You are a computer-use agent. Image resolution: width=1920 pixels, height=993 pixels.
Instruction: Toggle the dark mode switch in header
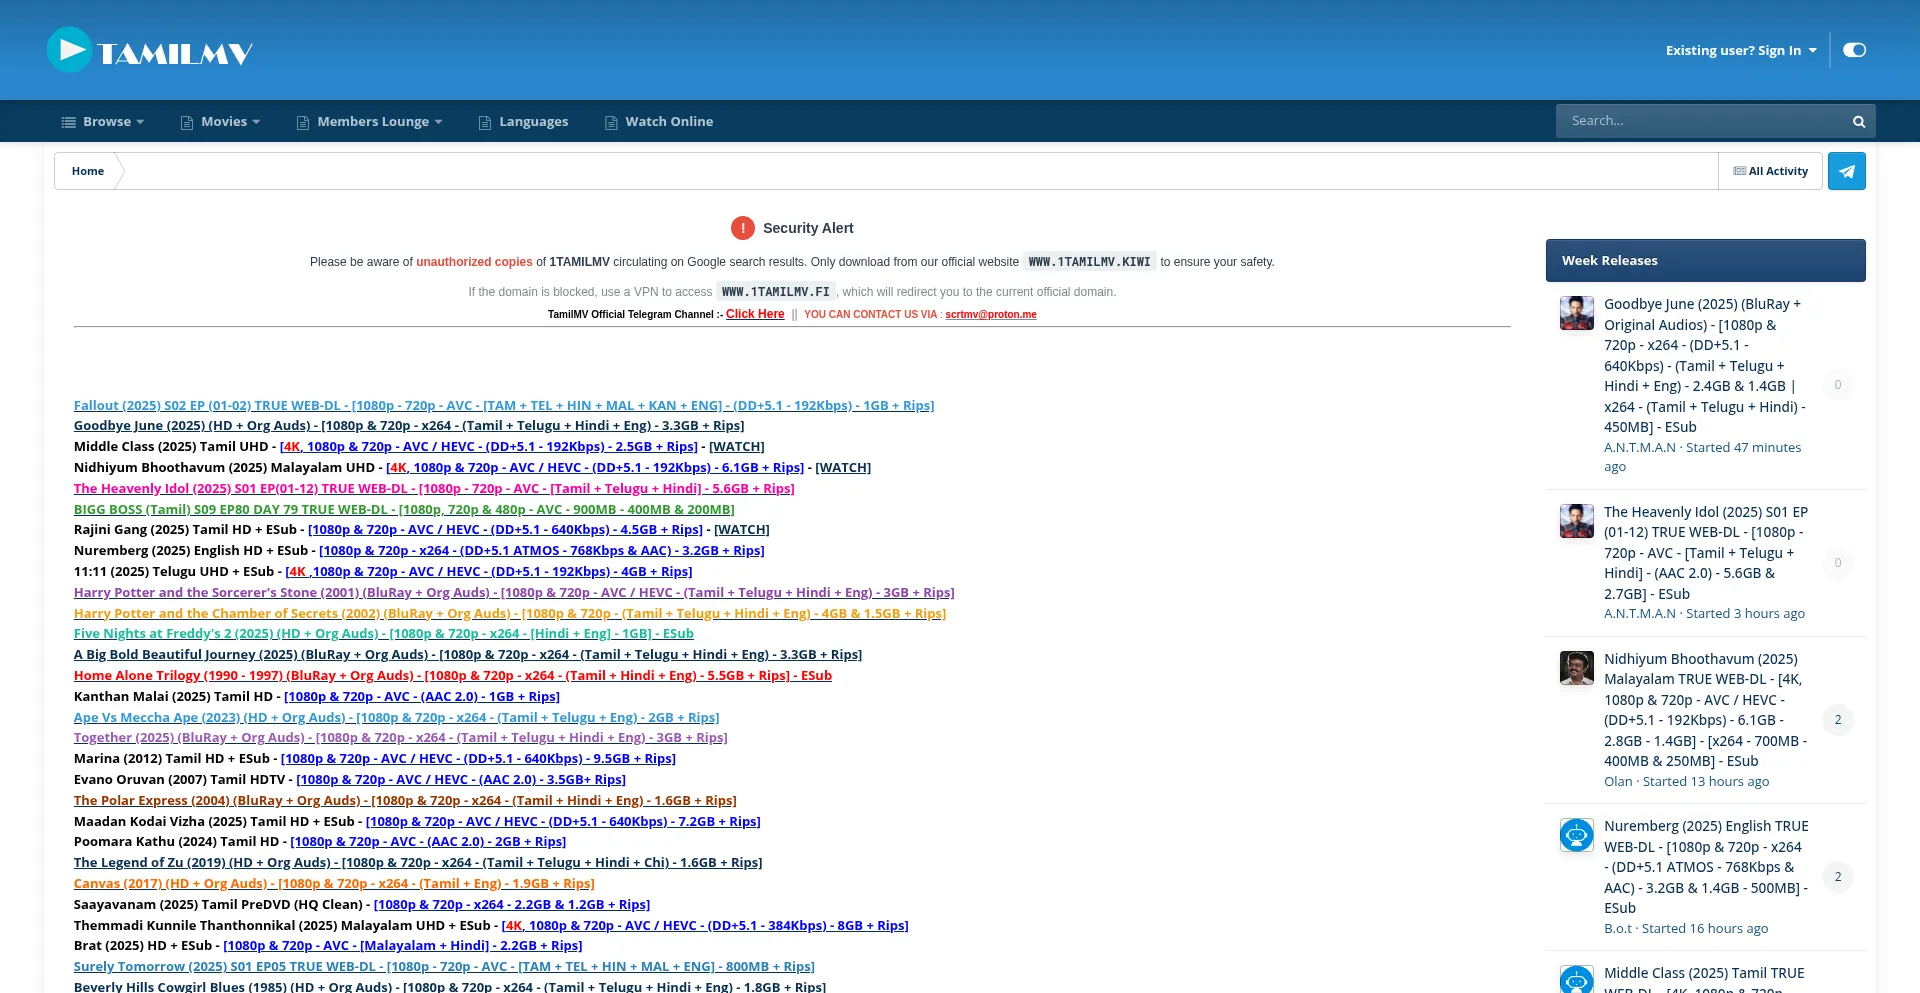tap(1854, 50)
